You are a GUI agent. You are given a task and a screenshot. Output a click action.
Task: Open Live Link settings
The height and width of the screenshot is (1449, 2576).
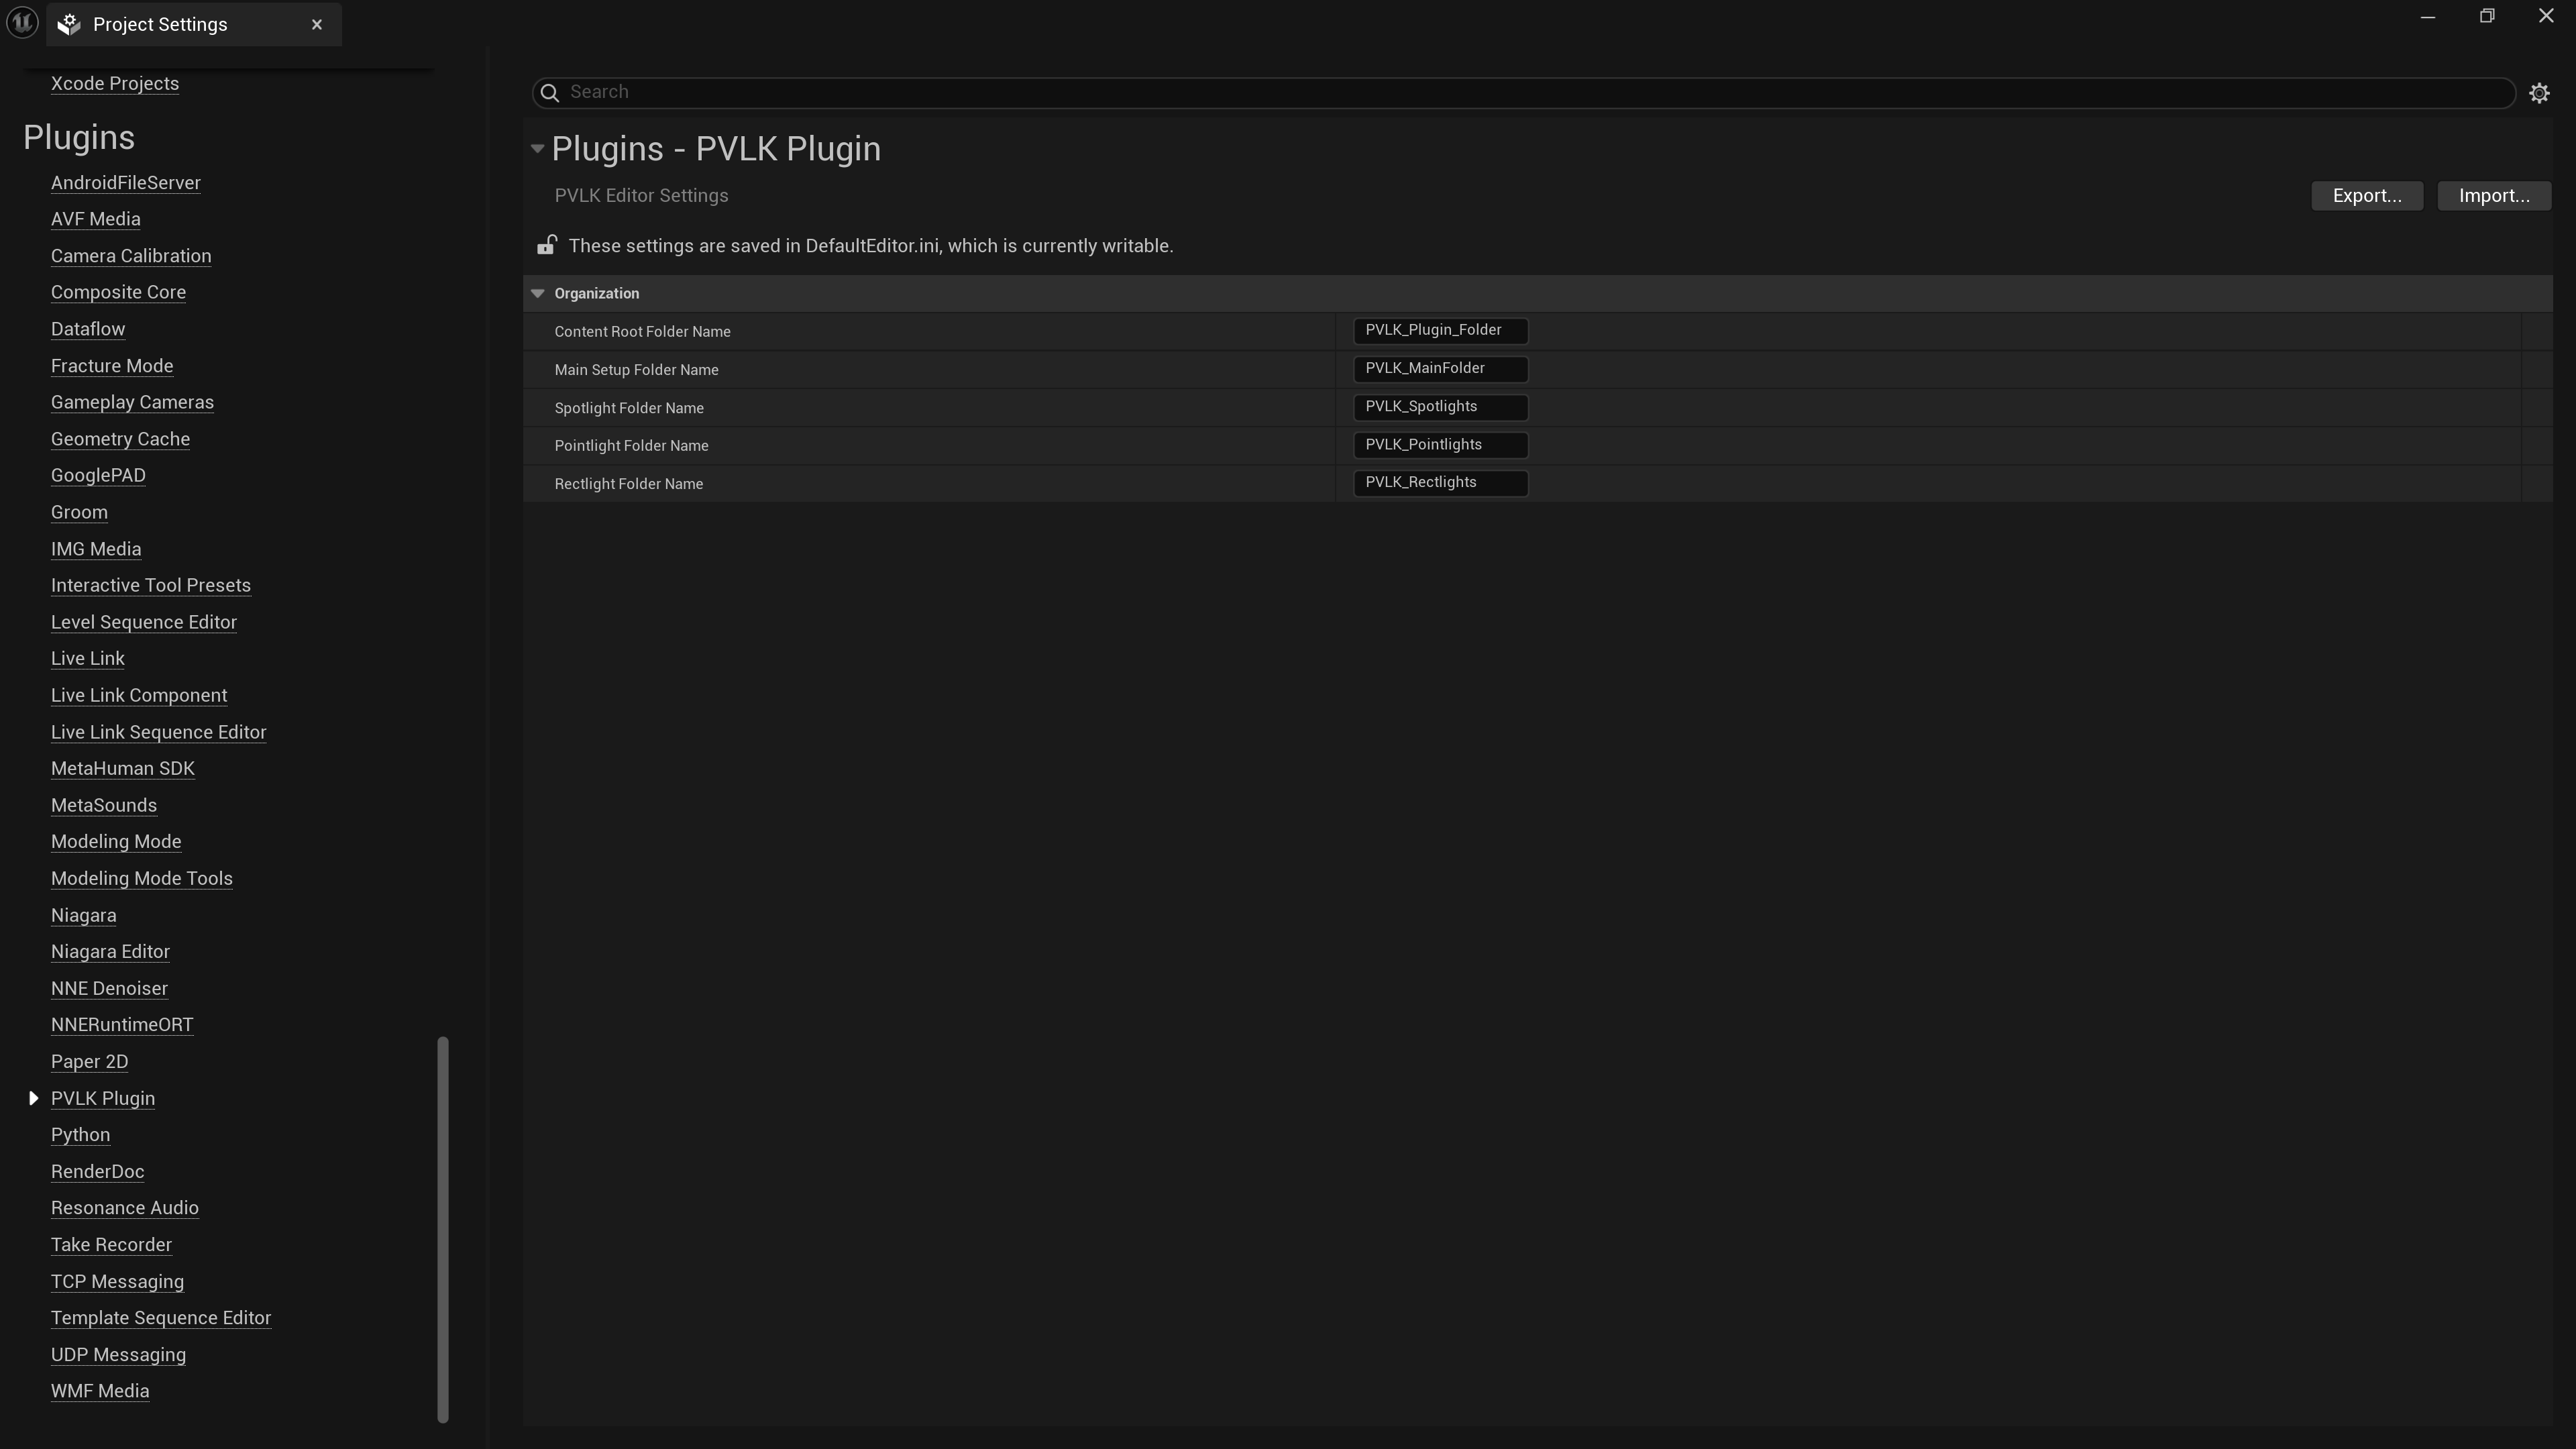coord(88,658)
